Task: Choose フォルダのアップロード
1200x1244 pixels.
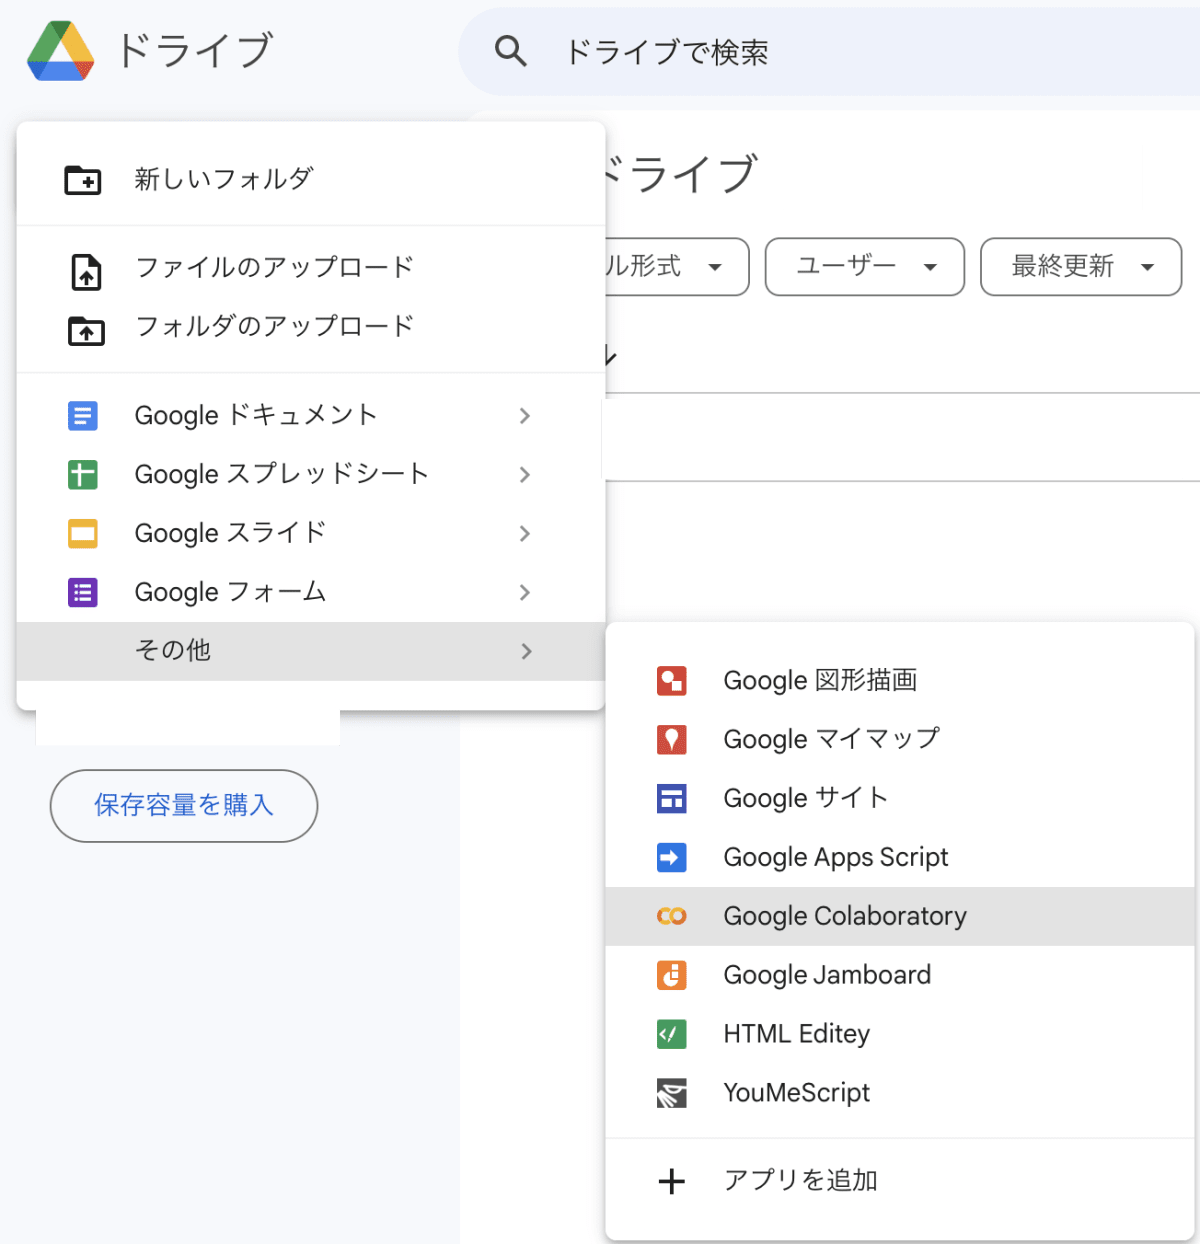Action: [311, 327]
